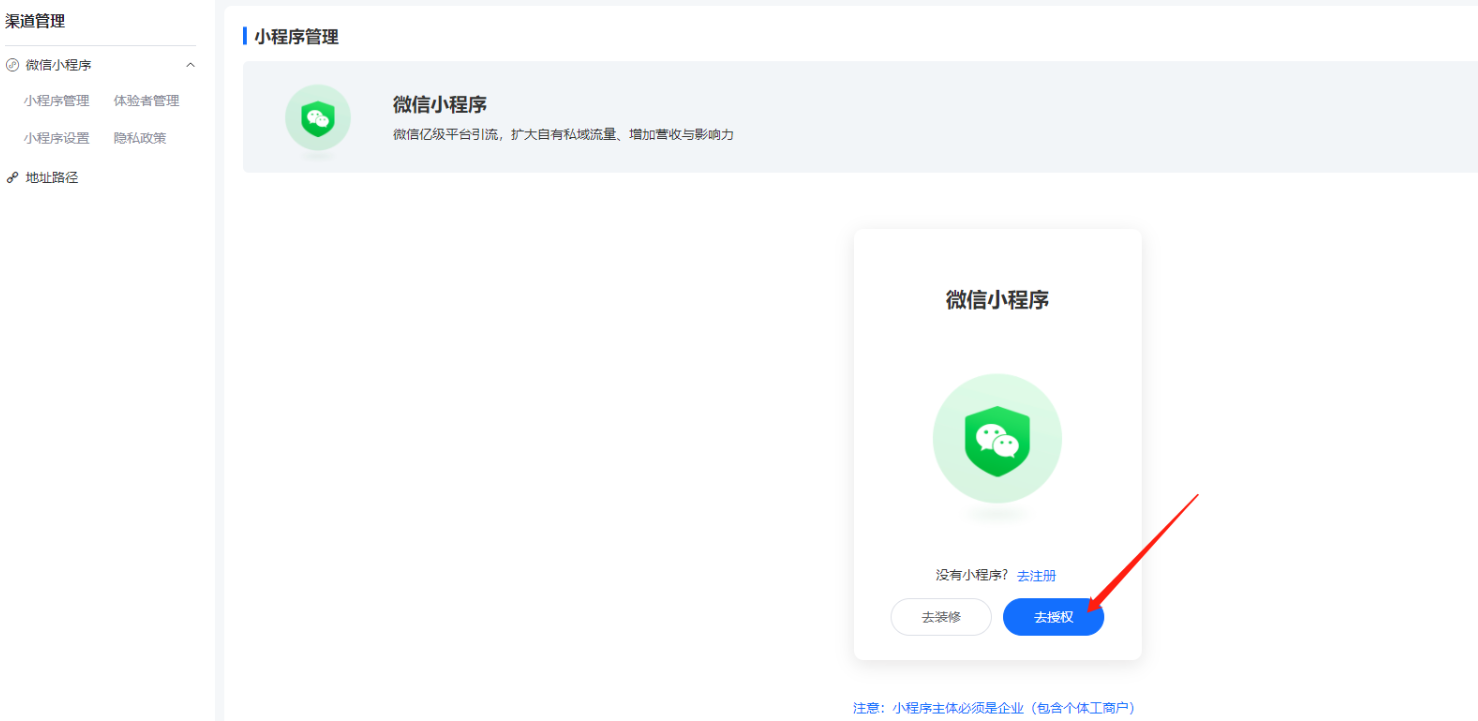Viewport: 1478px width, 721px height.
Task: Open 小程序管理 in the sidebar
Action: tap(57, 101)
